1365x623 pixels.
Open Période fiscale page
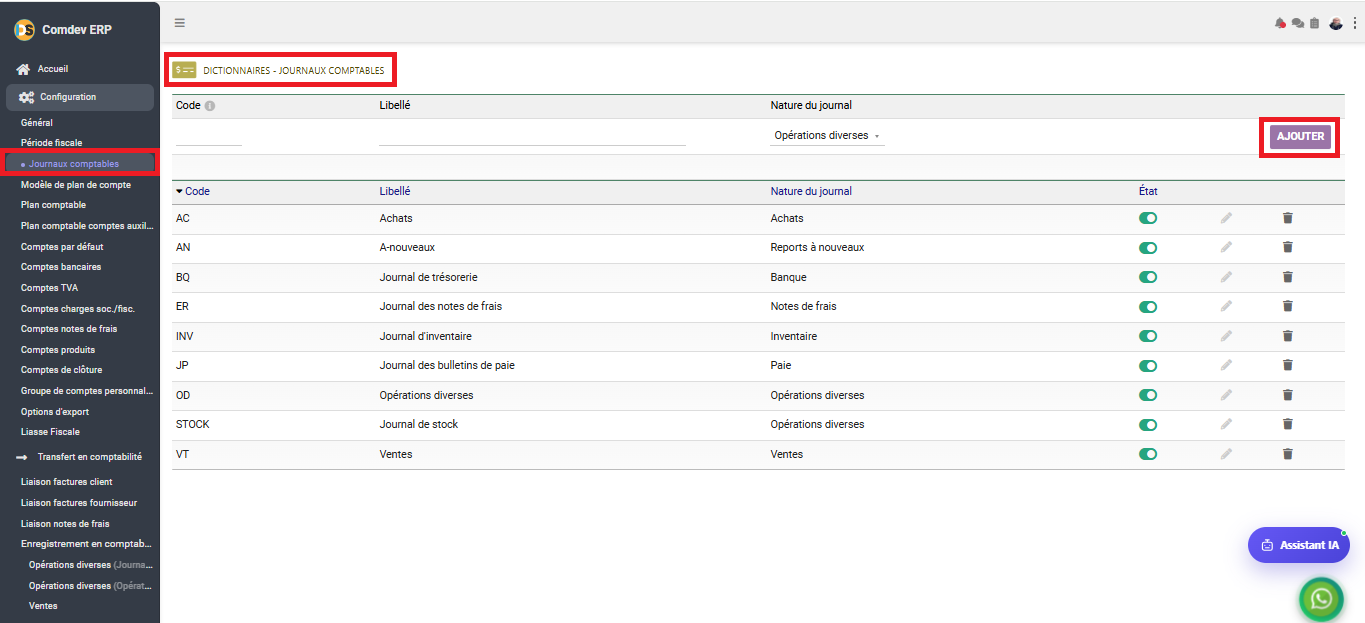52,143
